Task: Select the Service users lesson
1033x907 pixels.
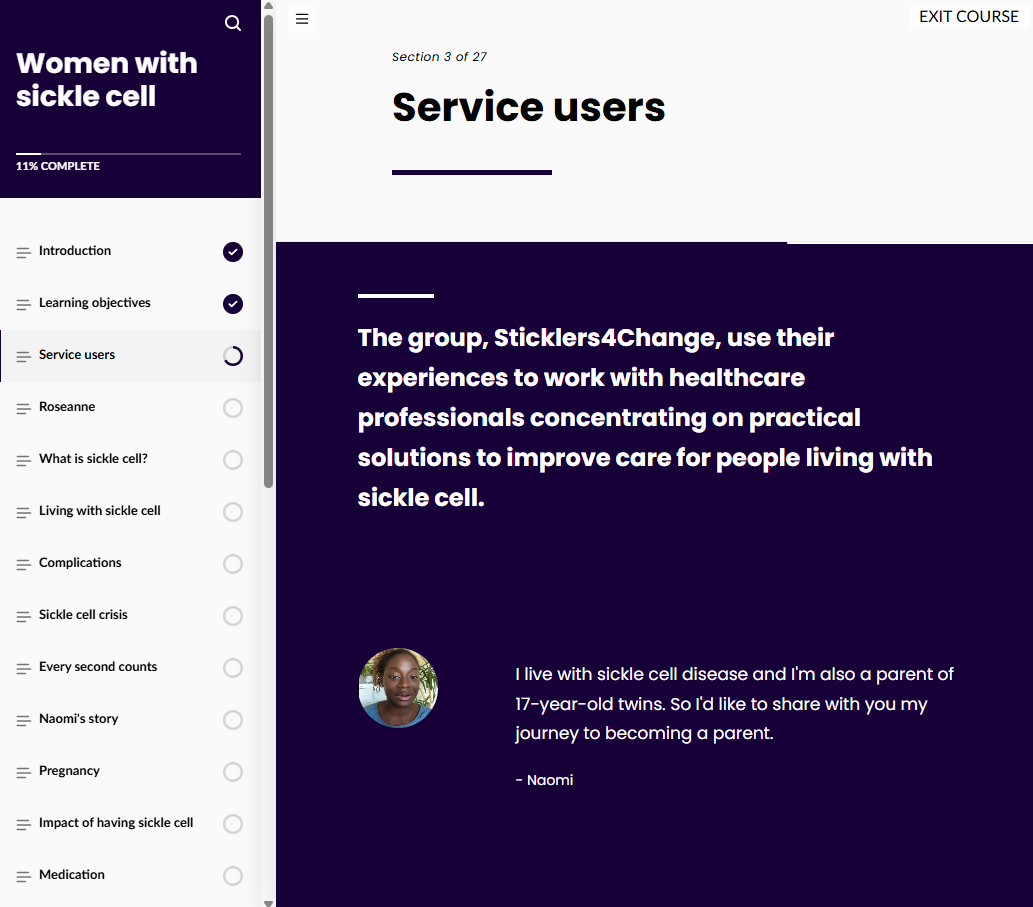Action: point(130,356)
